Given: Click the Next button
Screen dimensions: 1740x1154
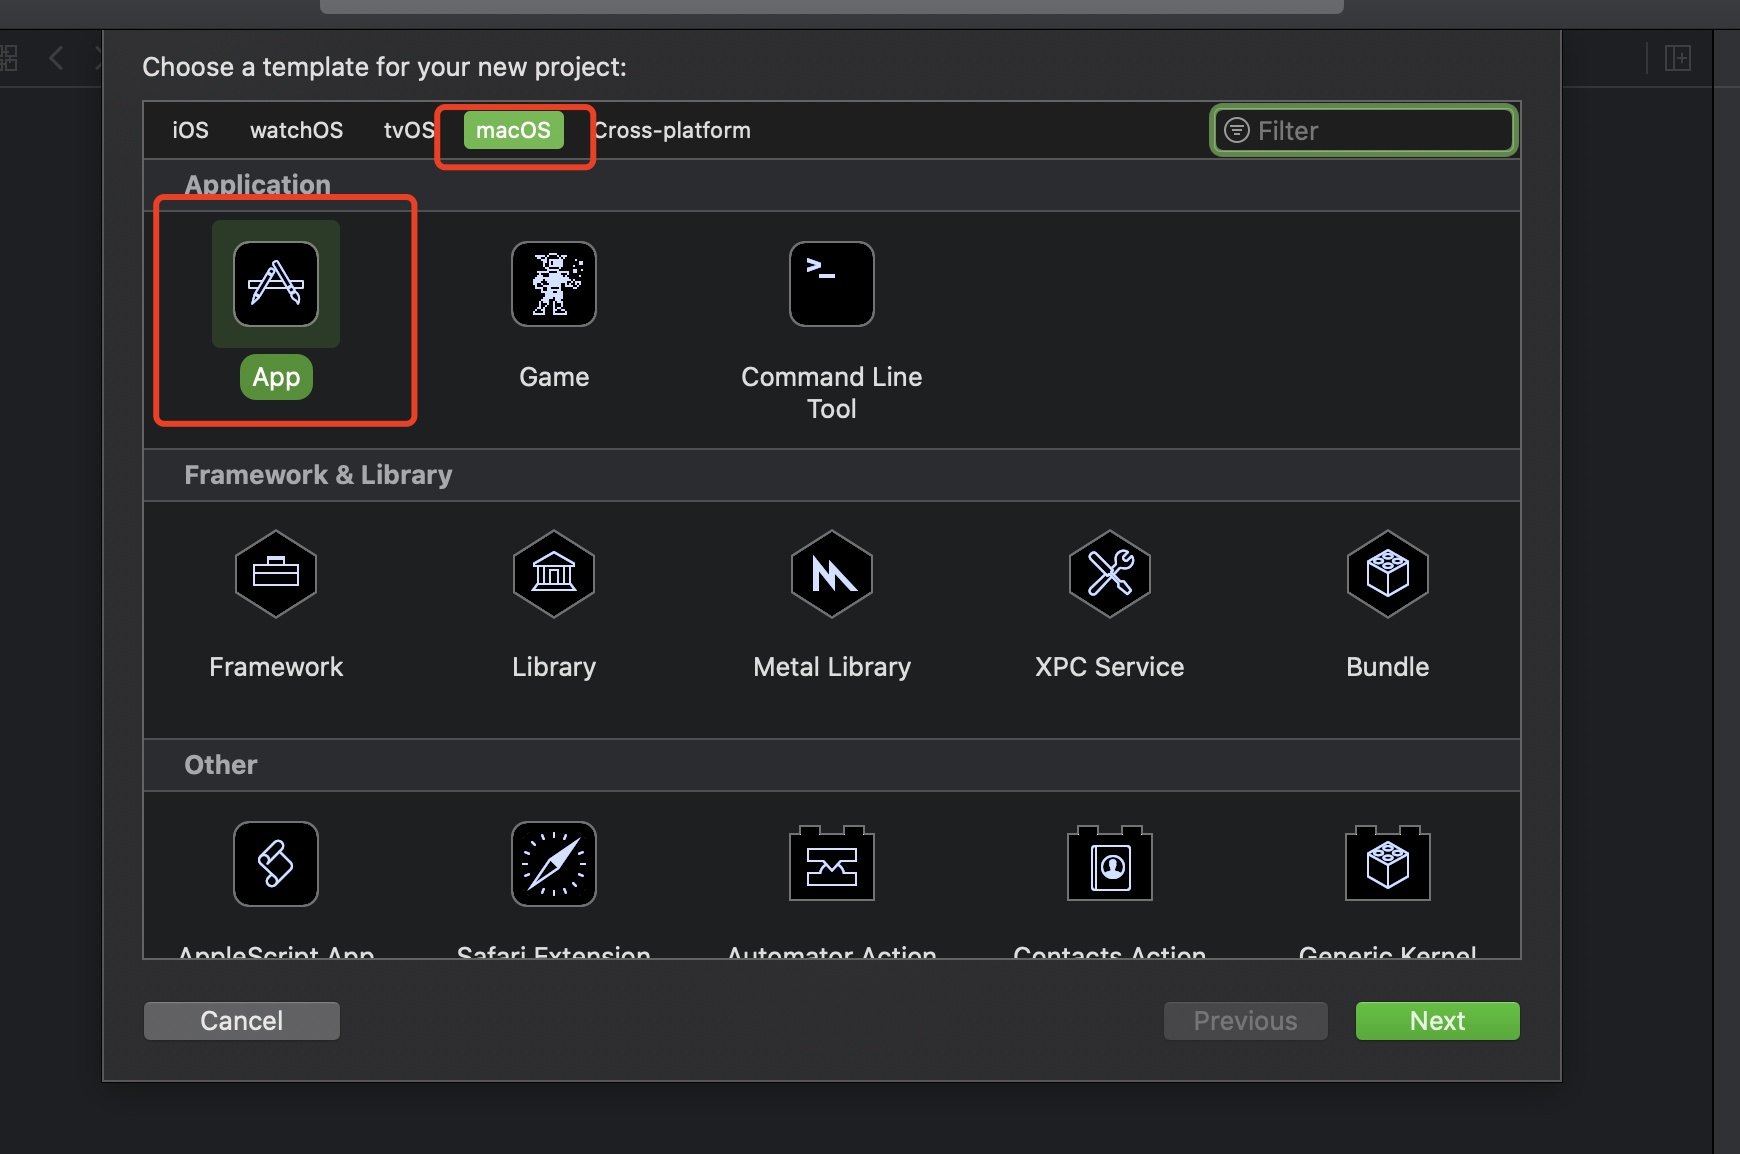Looking at the screenshot, I should point(1438,1021).
